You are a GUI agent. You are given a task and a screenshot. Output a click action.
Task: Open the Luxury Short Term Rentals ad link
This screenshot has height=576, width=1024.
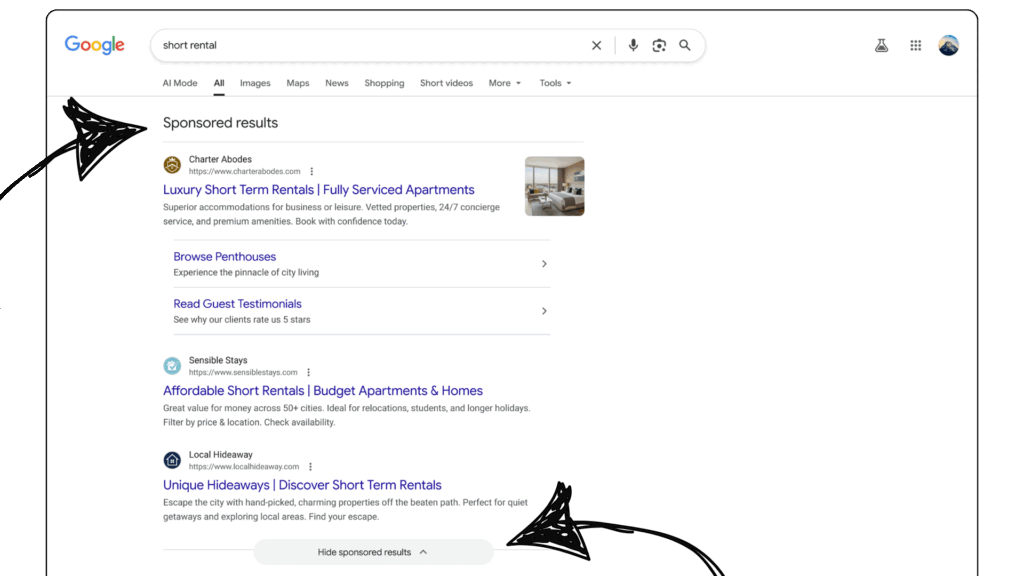click(318, 189)
